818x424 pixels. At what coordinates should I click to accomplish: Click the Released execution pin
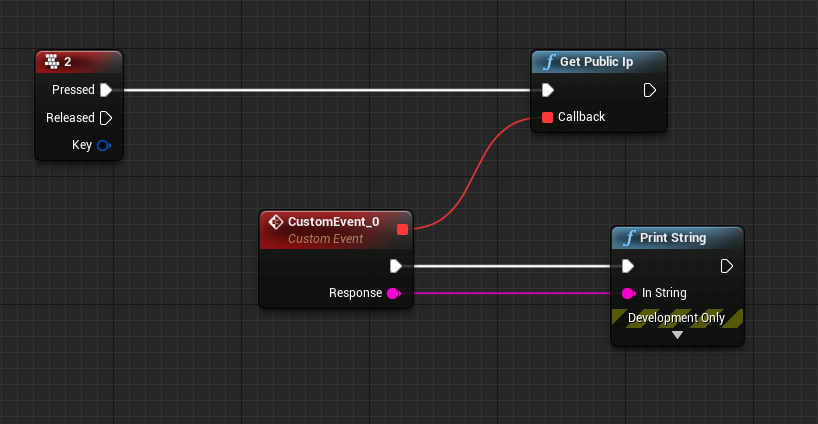106,118
